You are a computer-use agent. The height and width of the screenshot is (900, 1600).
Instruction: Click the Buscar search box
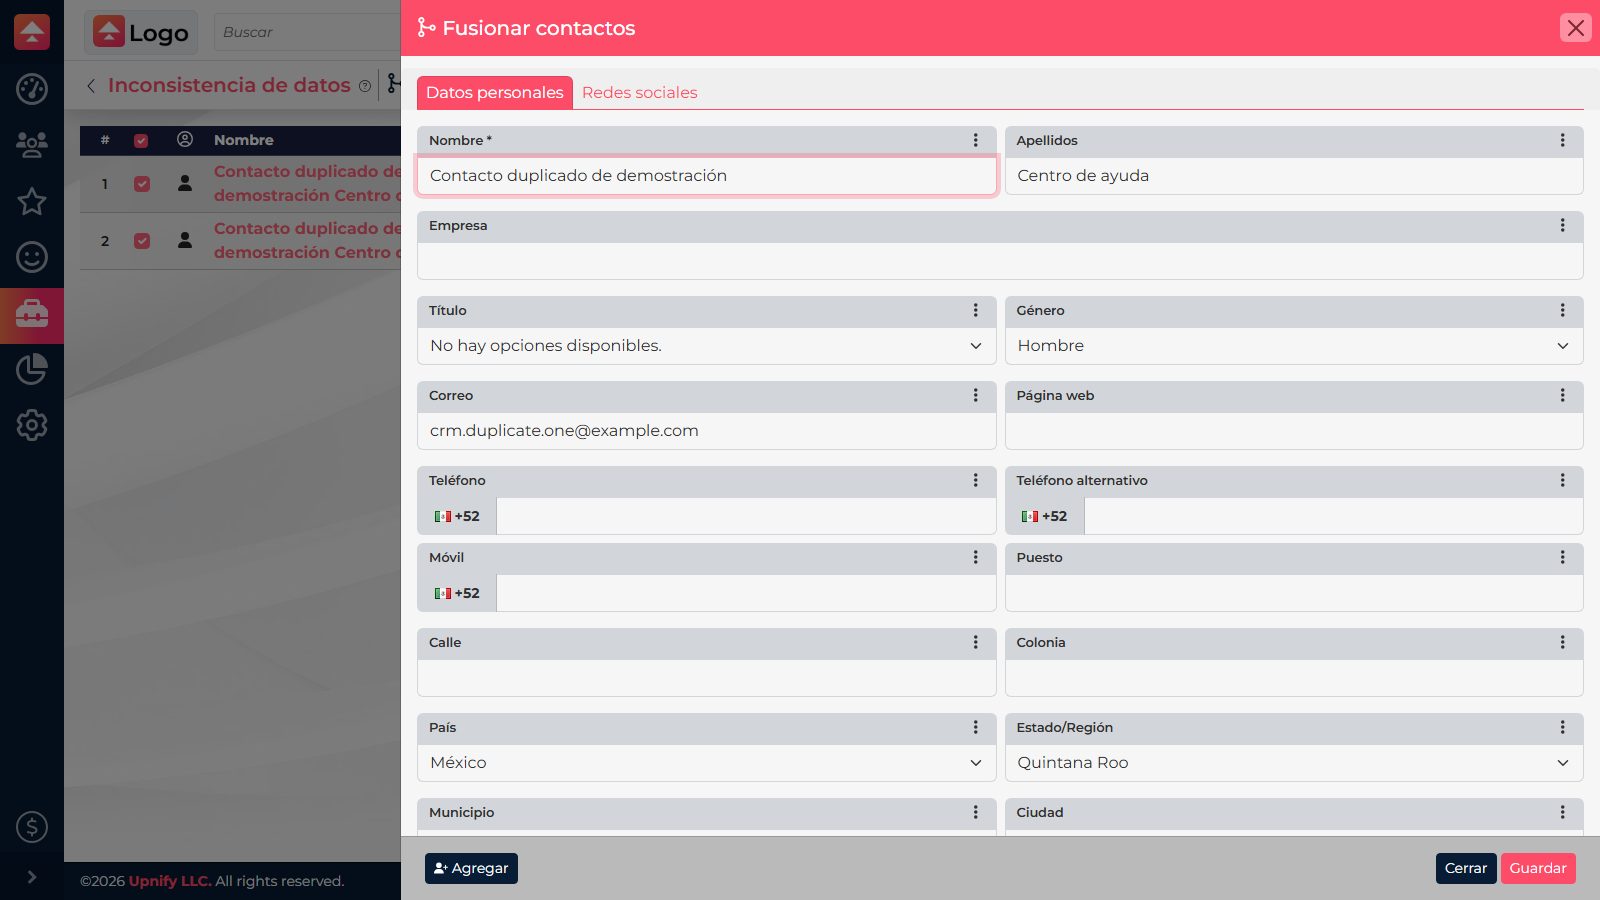[x=307, y=32]
